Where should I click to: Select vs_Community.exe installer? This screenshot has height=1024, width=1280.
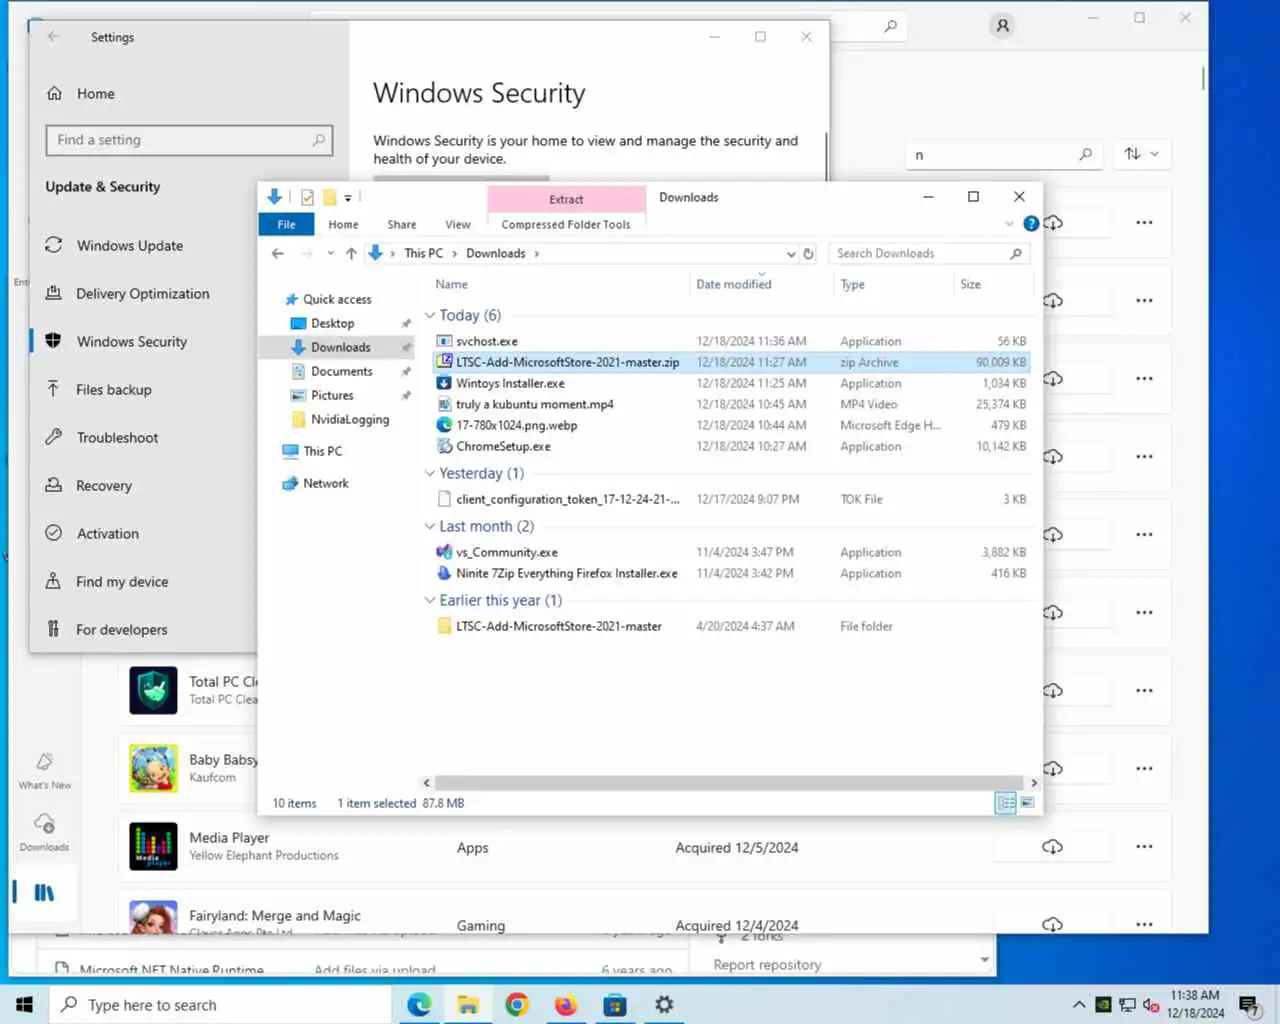pos(506,552)
